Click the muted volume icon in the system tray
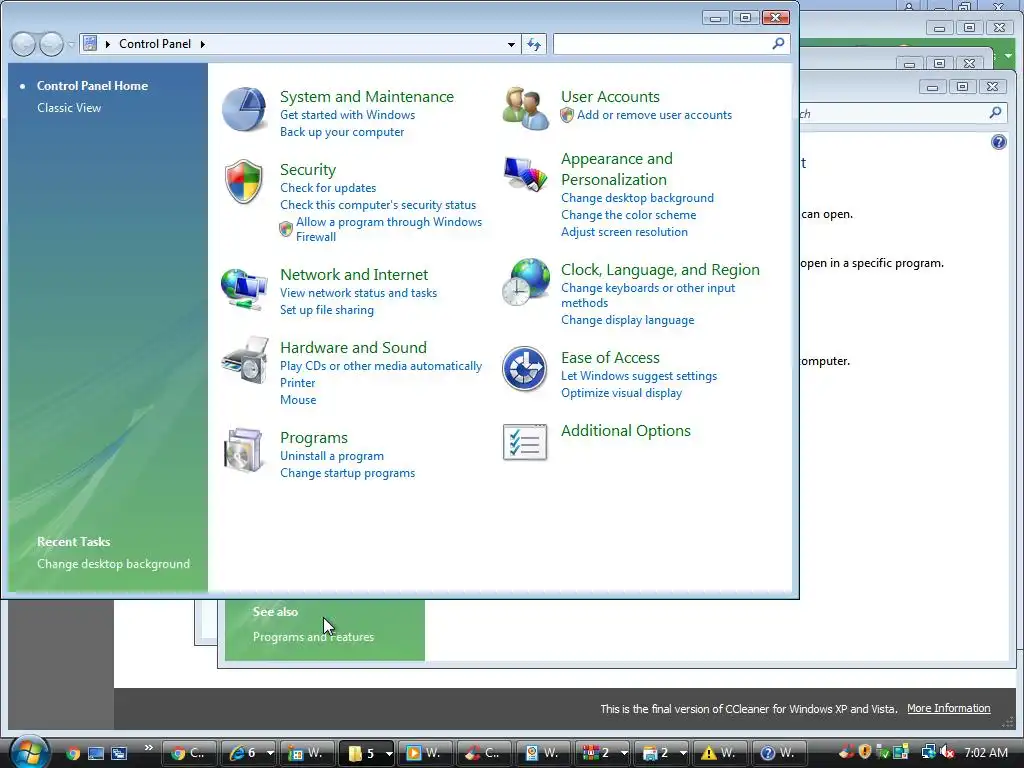Viewport: 1024px width, 768px height. pos(948,752)
